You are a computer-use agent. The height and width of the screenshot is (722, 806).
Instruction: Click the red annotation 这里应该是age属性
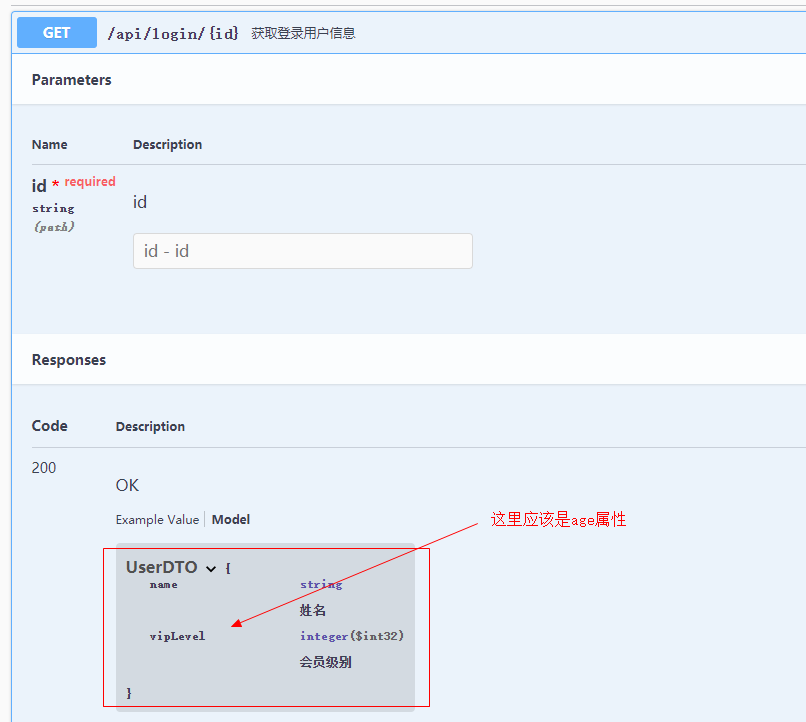[558, 519]
